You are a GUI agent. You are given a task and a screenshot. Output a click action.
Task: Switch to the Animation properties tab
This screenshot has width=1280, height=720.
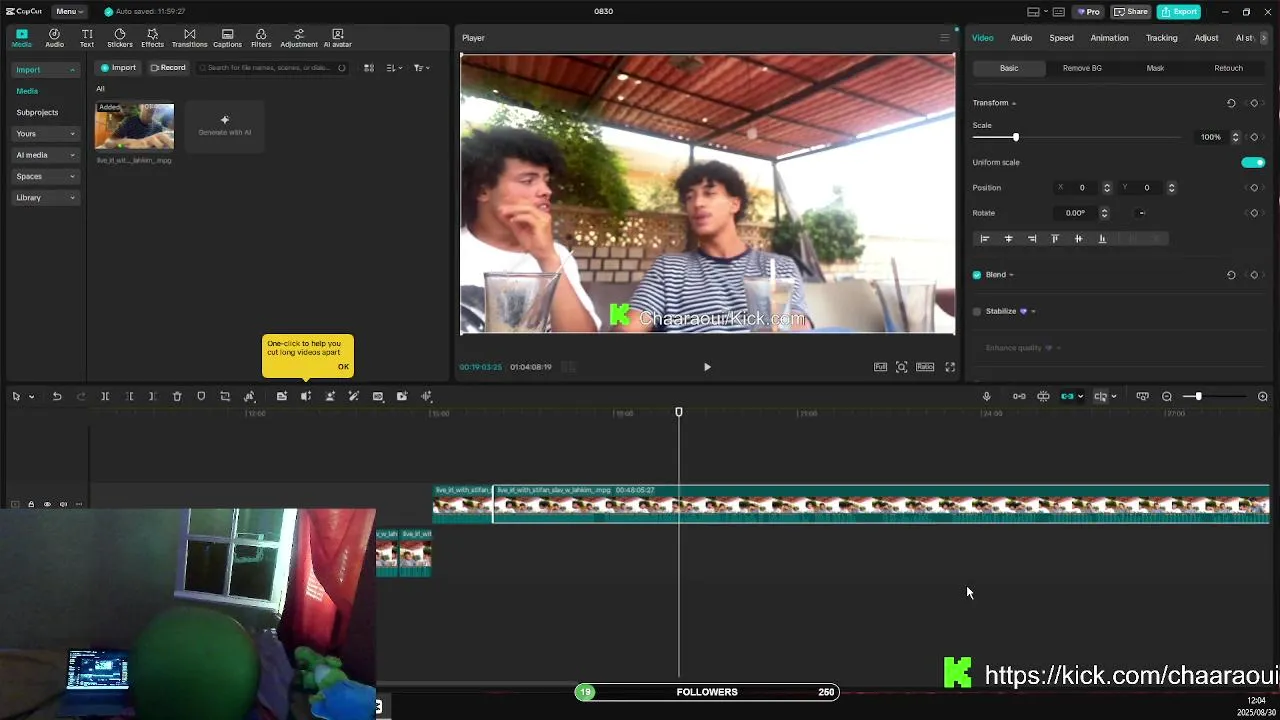(1109, 38)
